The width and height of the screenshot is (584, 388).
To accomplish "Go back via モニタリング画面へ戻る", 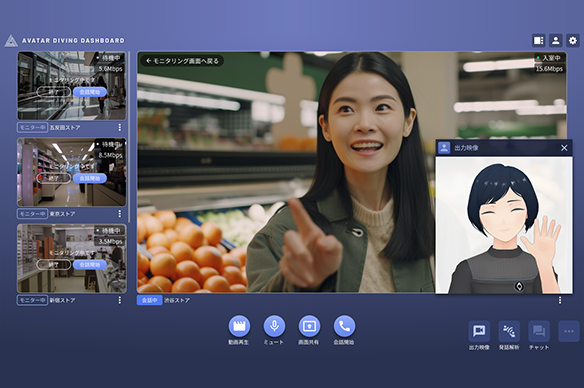I will (x=182, y=61).
